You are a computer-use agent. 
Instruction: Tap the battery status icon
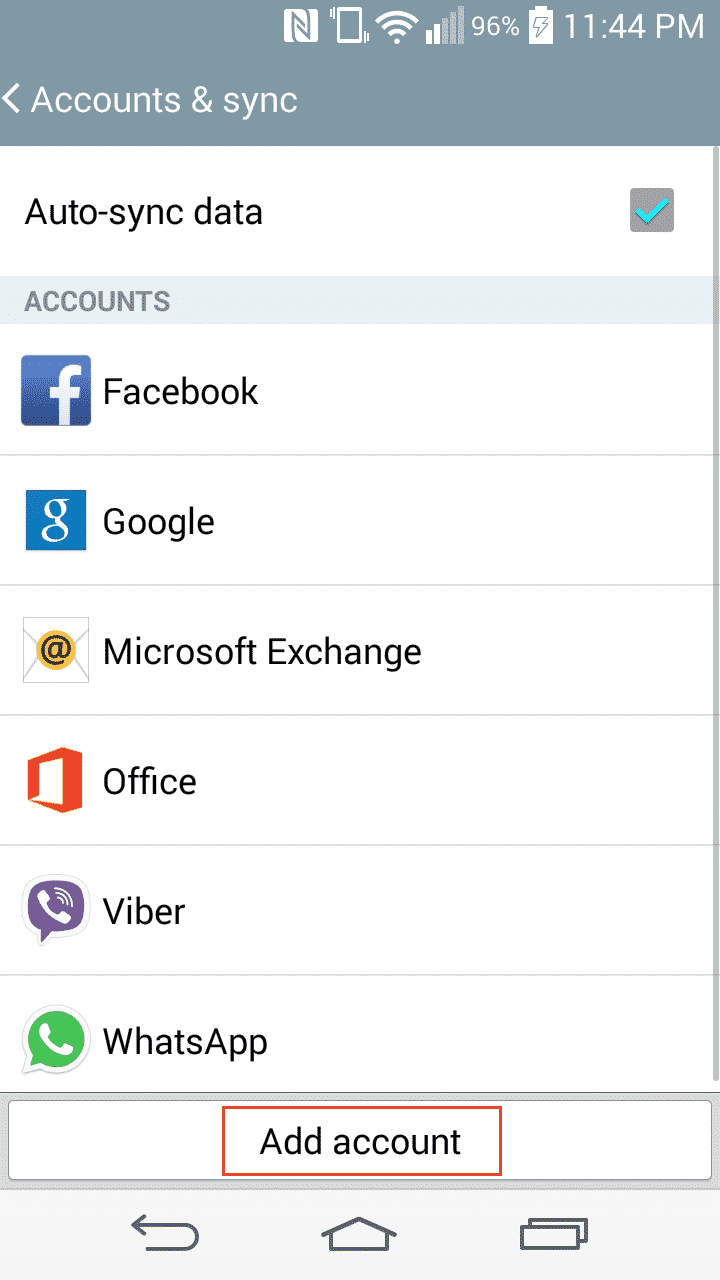[x=540, y=26]
